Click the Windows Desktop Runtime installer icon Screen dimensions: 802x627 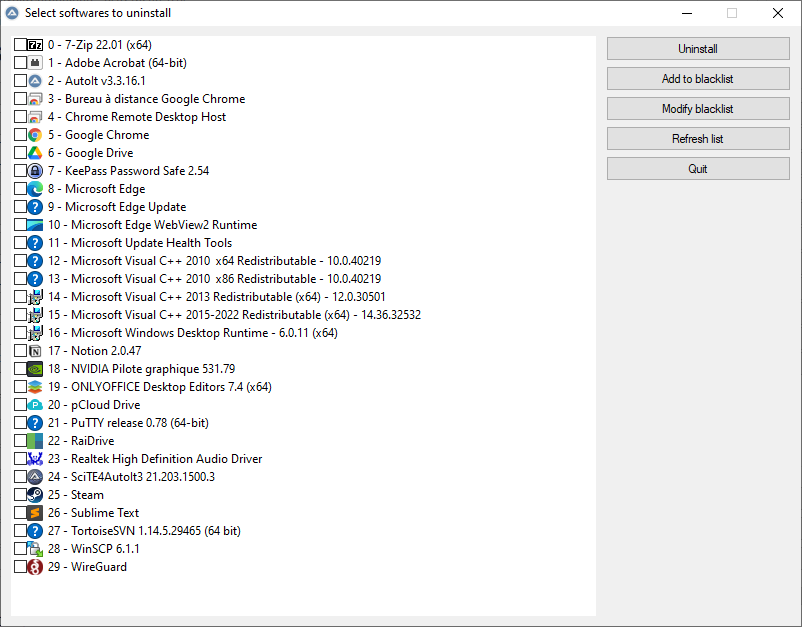(35, 333)
